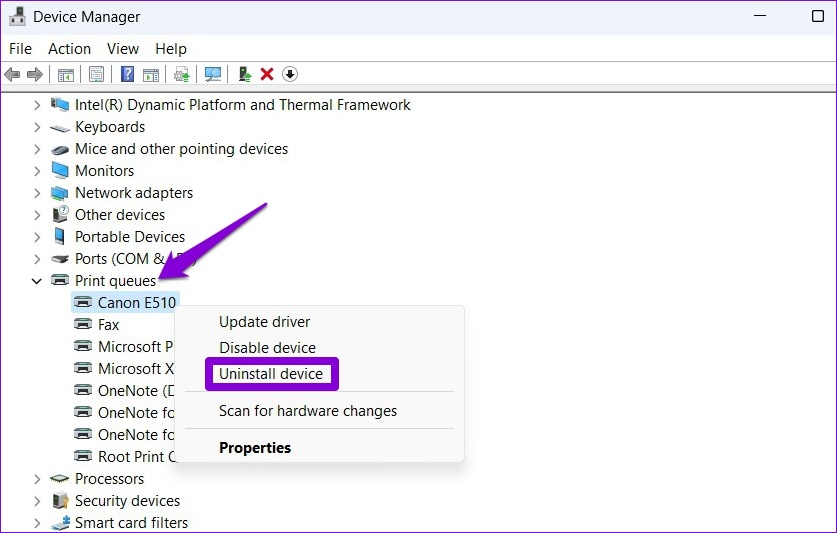Select the Portable Devices tree label
The height and width of the screenshot is (533, 837).
click(x=130, y=237)
